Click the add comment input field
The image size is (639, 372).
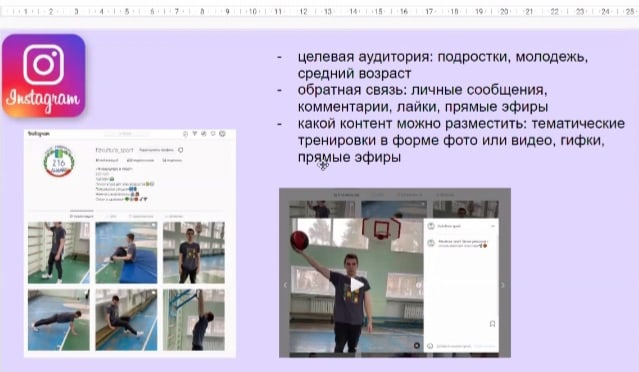pos(453,346)
